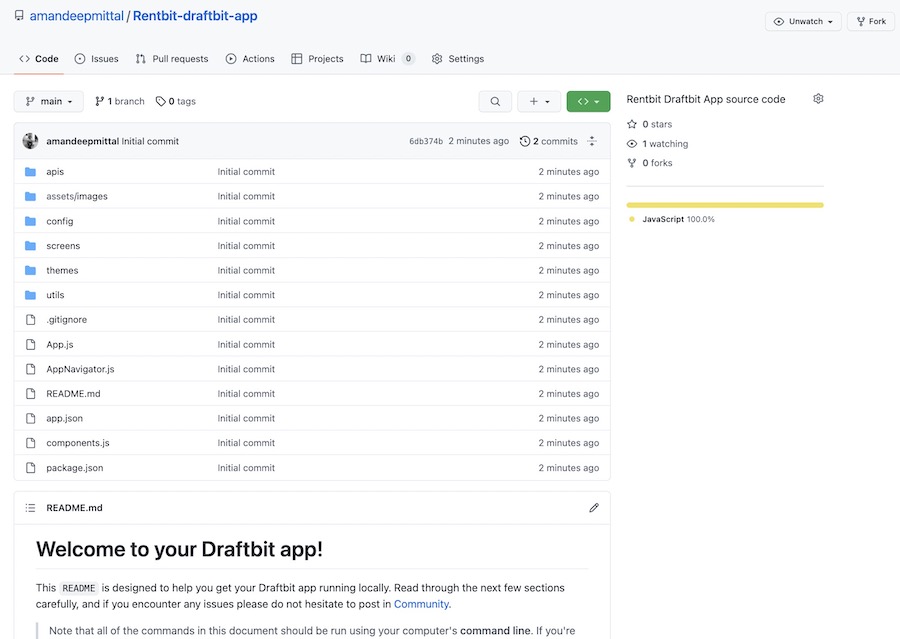Open the screens folder icon
Screen dimensions: 900x639
click(30, 246)
